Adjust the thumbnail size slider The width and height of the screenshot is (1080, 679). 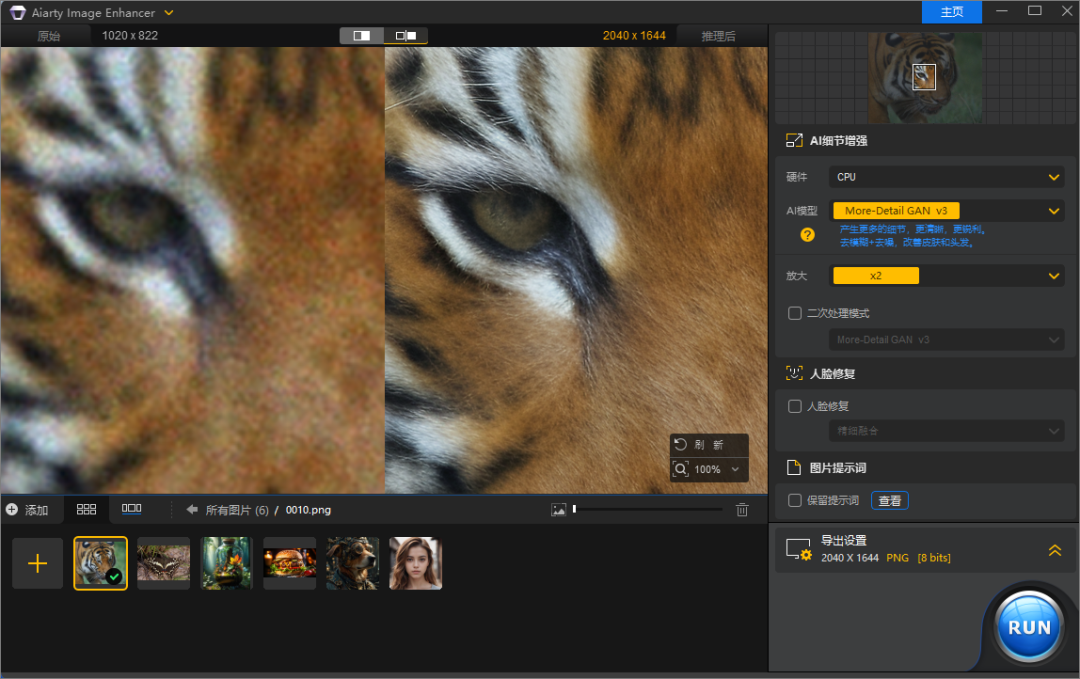coord(647,510)
